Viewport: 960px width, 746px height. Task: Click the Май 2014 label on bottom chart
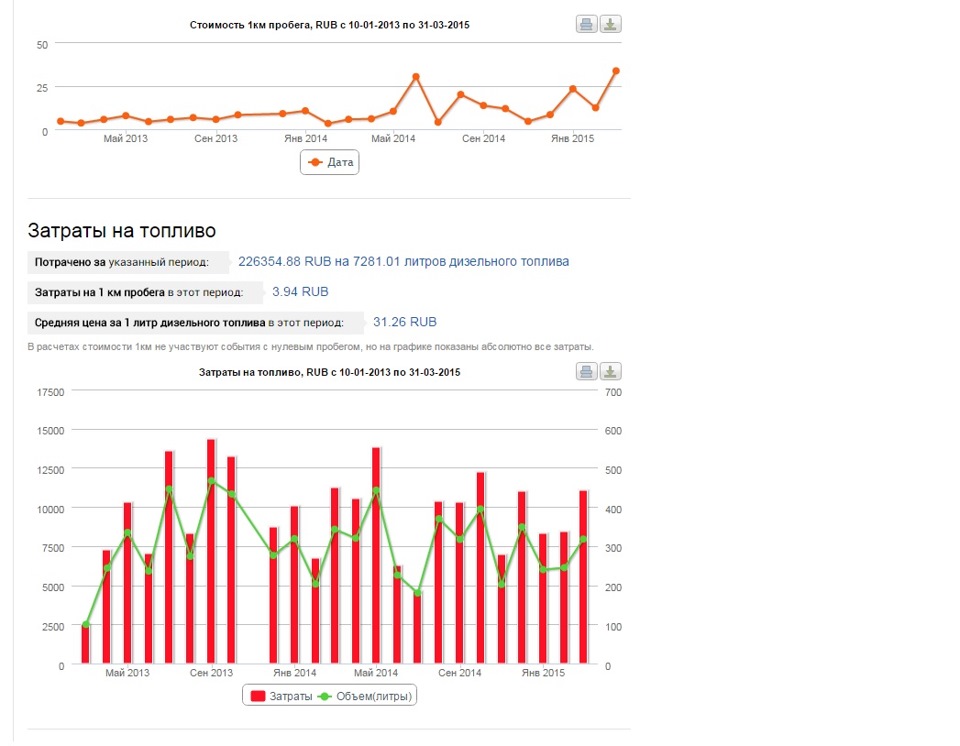click(376, 673)
